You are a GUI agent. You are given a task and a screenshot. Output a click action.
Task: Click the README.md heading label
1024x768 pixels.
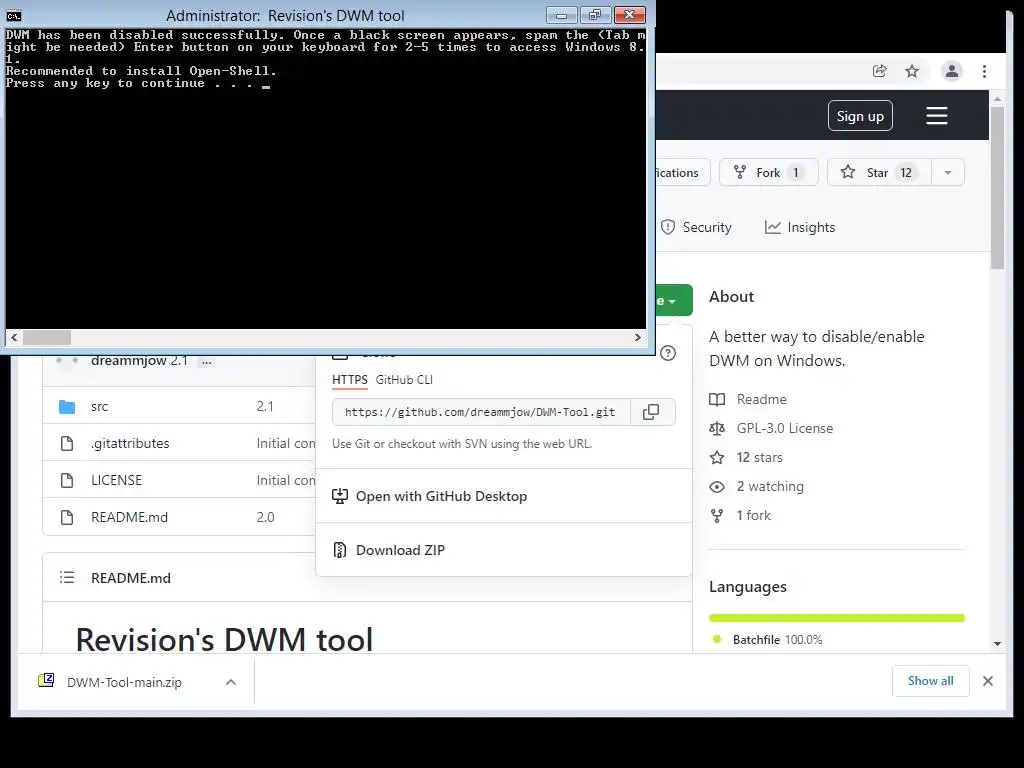point(131,578)
